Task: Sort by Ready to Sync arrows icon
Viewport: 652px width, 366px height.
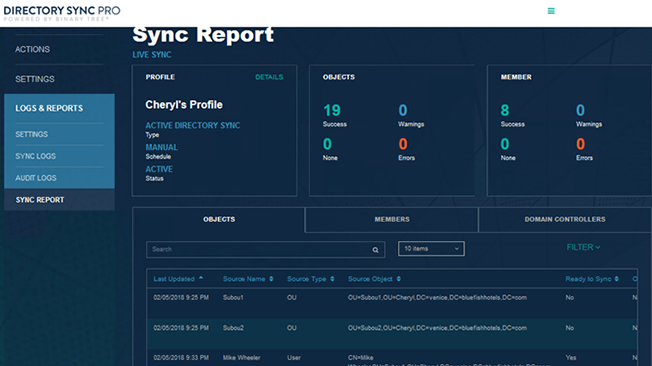Action: point(616,279)
